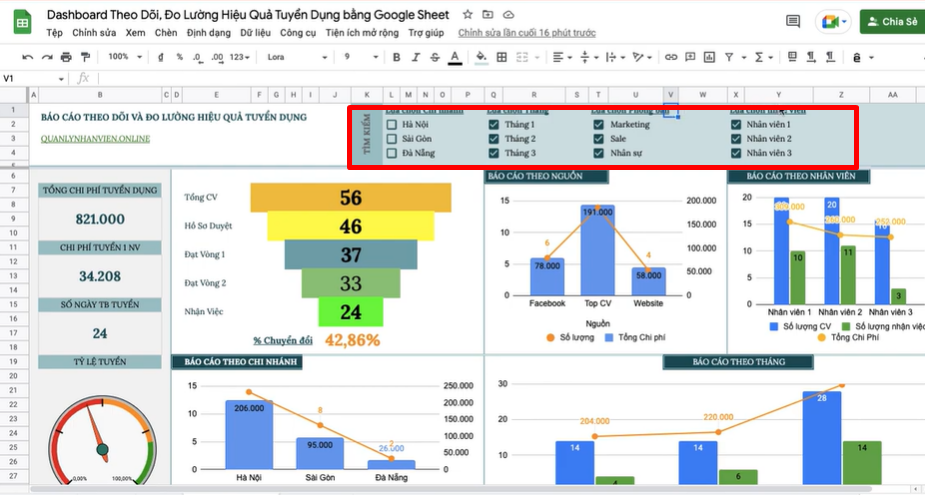Open the Công cụ menu
Screen dimensions: 925x495
298,33
